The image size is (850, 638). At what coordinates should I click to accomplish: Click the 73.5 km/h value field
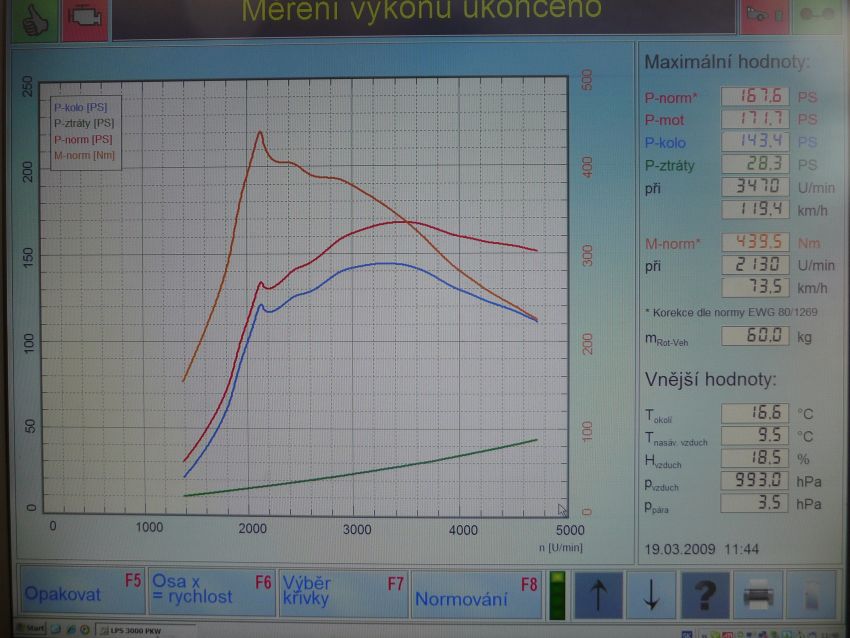pyautogui.click(x=755, y=287)
